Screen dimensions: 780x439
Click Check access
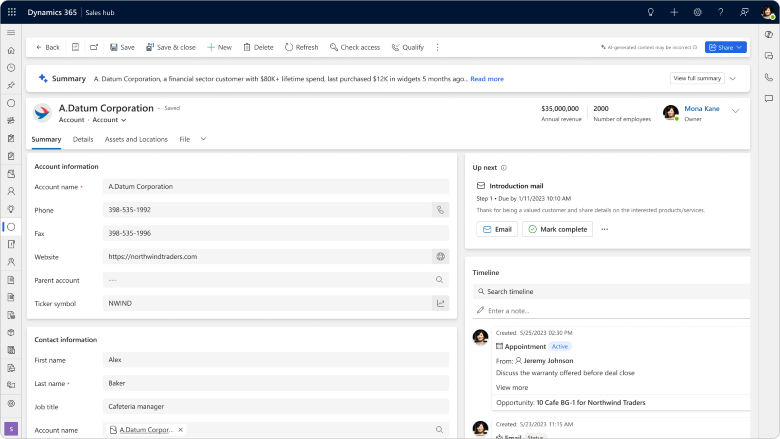coord(355,47)
